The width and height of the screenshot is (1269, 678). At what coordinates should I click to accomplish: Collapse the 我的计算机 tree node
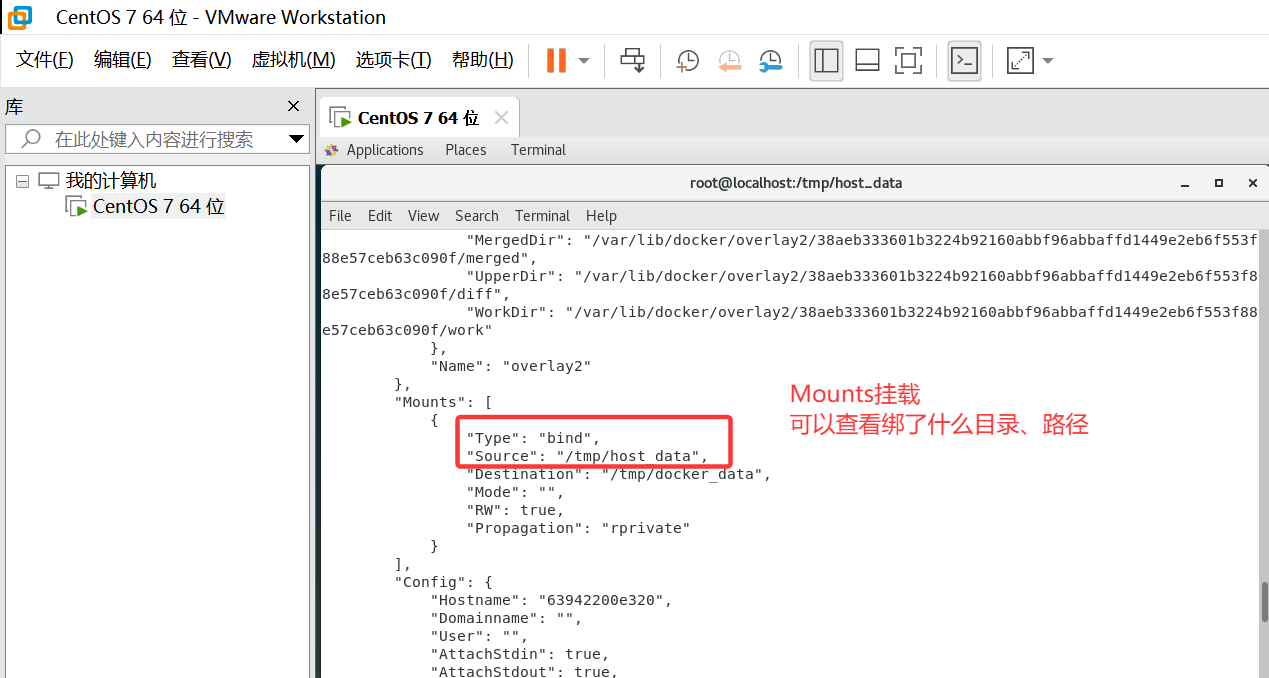click(22, 181)
